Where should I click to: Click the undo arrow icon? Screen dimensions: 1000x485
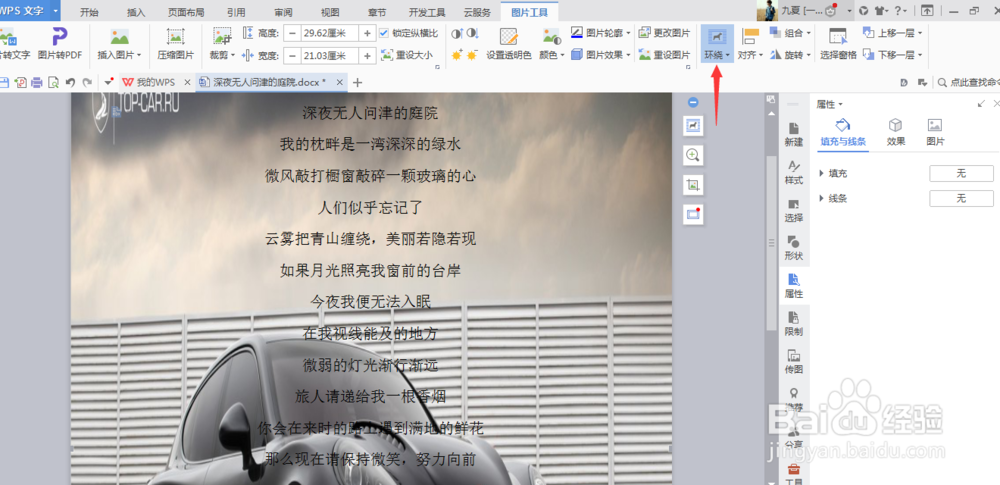[70, 82]
